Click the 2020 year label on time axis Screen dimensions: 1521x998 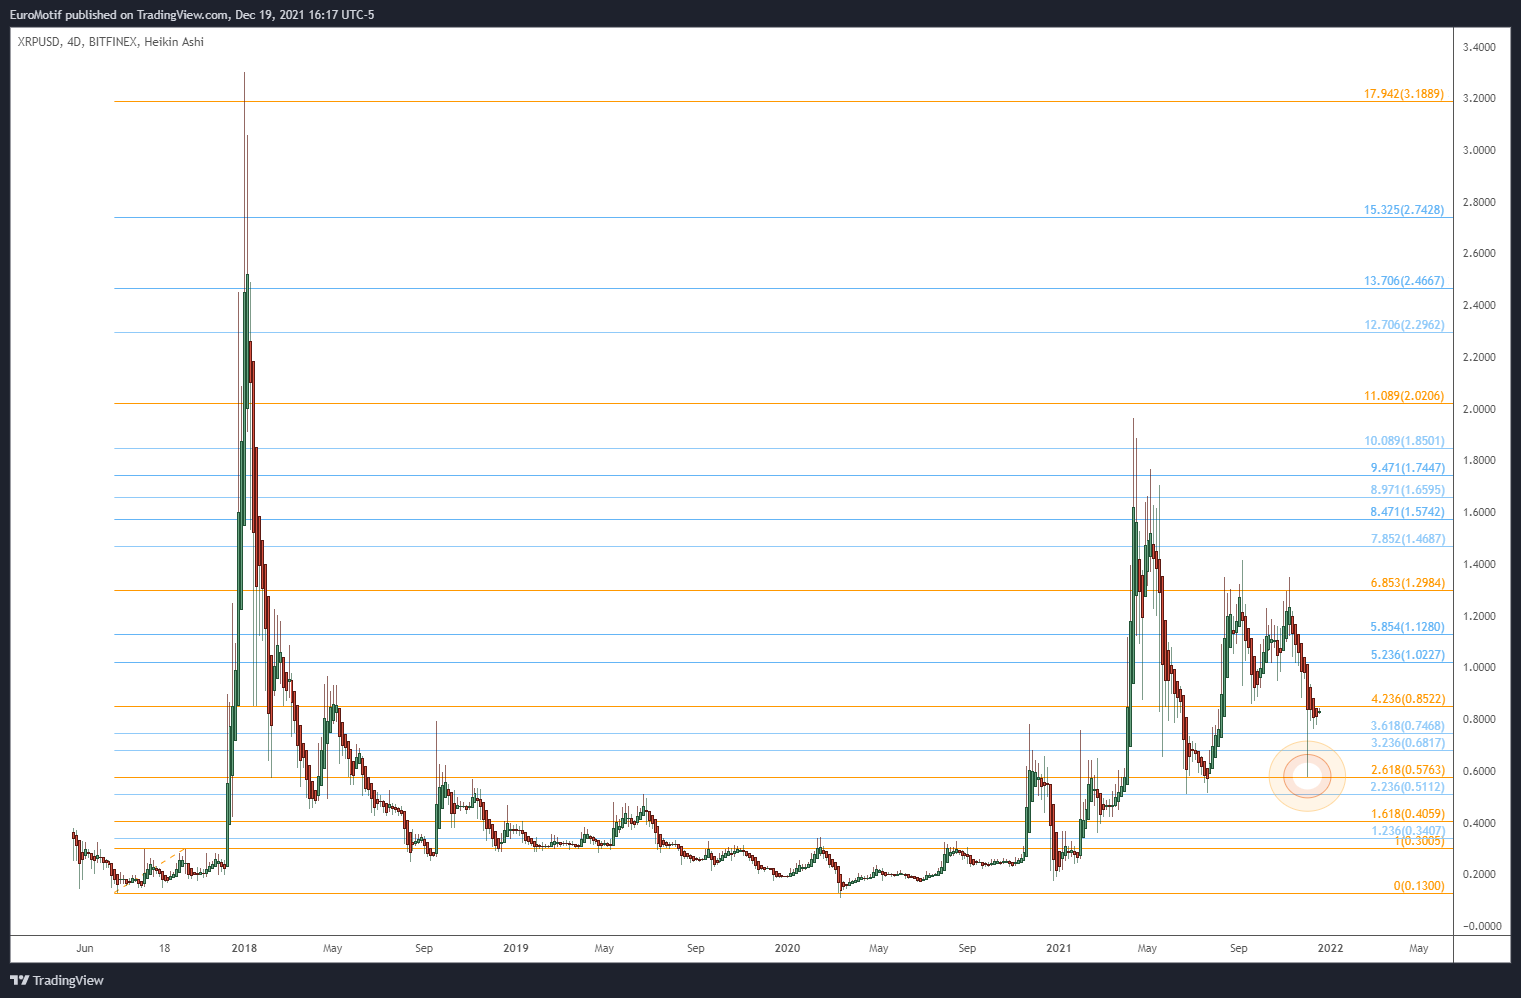(x=787, y=948)
